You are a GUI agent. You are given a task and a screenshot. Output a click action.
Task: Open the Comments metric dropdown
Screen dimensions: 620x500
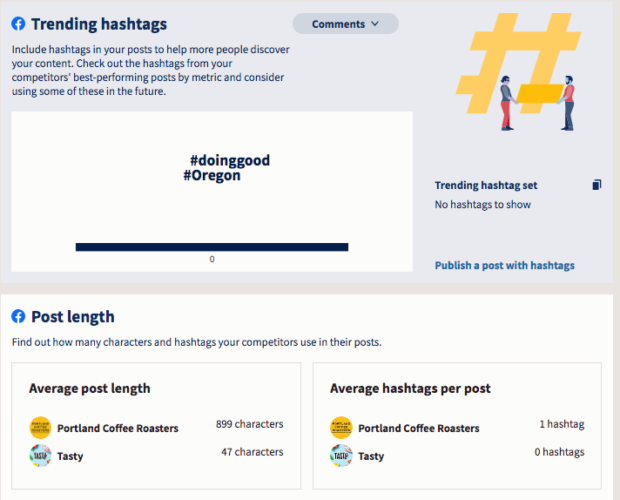point(345,24)
